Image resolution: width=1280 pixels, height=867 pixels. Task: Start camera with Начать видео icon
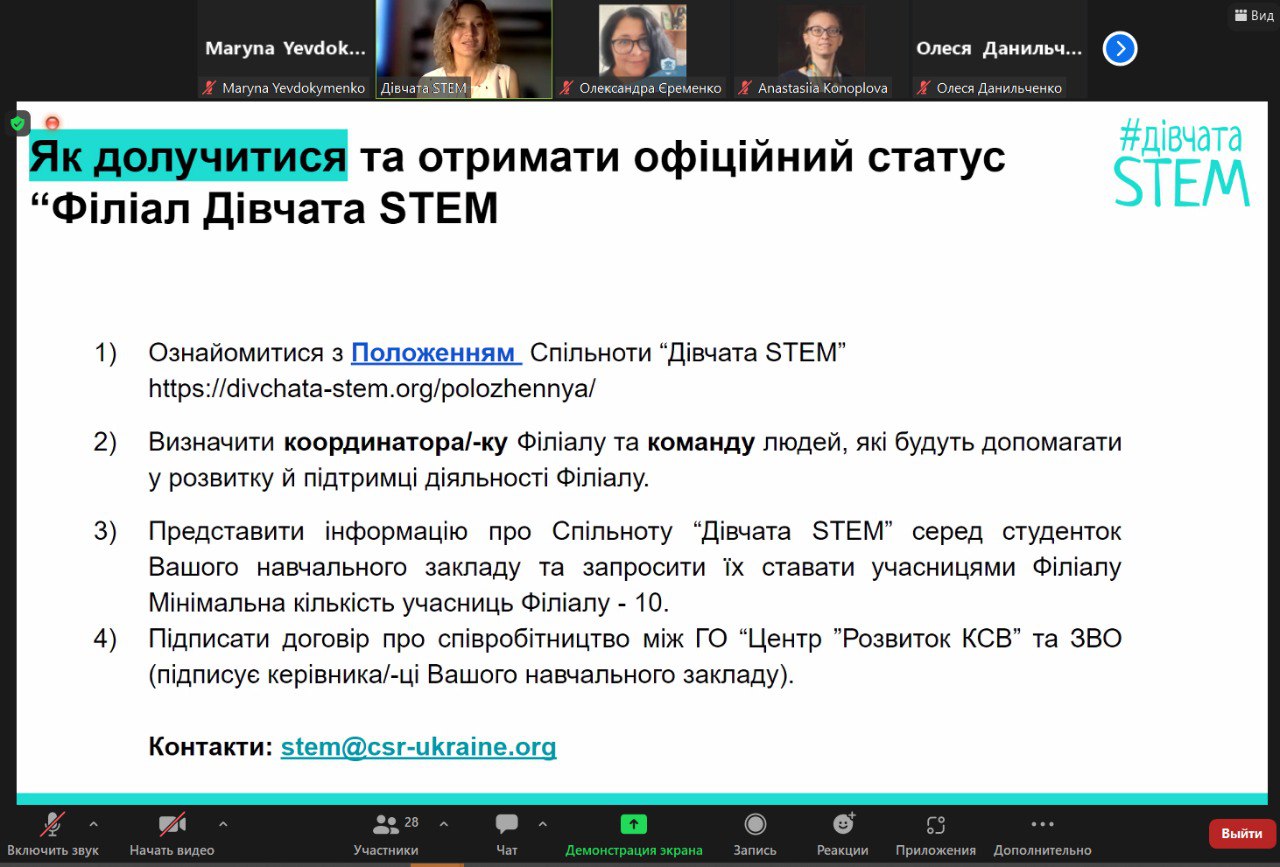[x=172, y=825]
